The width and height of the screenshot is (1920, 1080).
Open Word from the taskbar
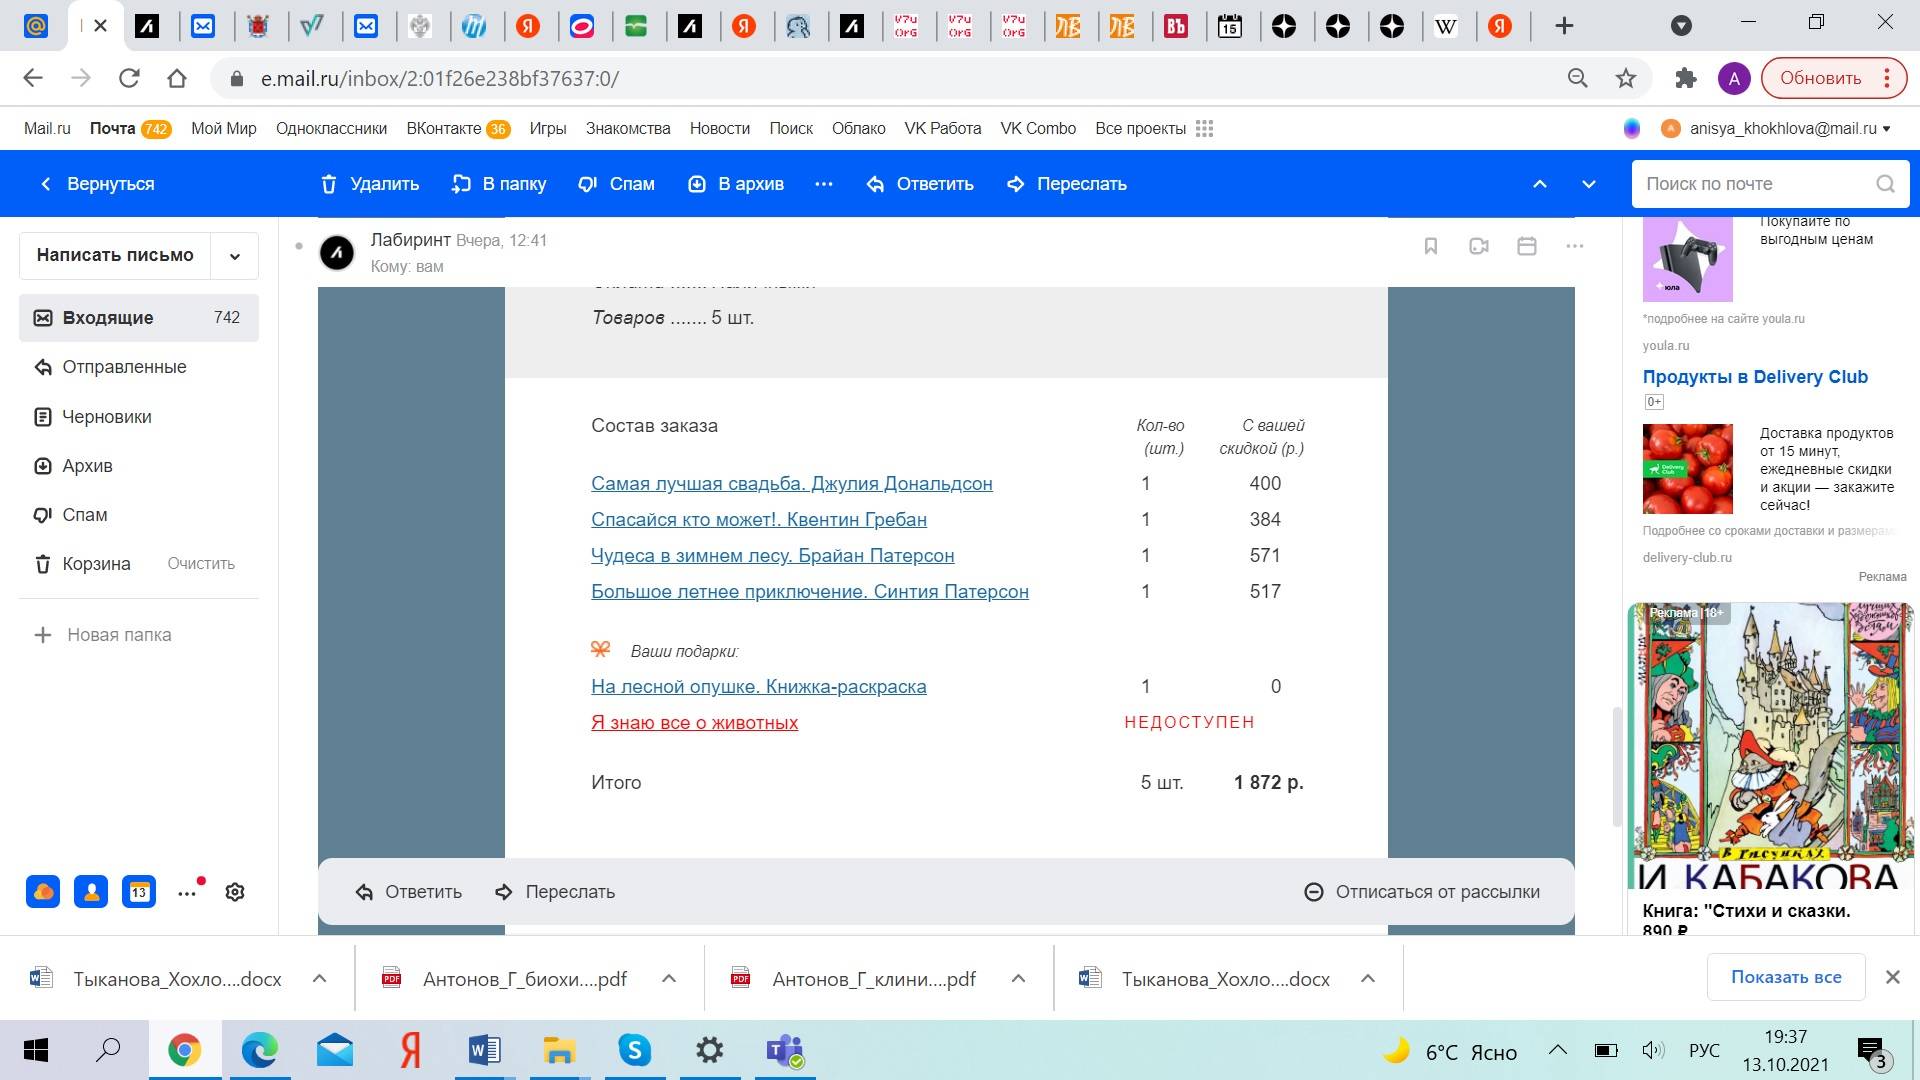point(484,1050)
